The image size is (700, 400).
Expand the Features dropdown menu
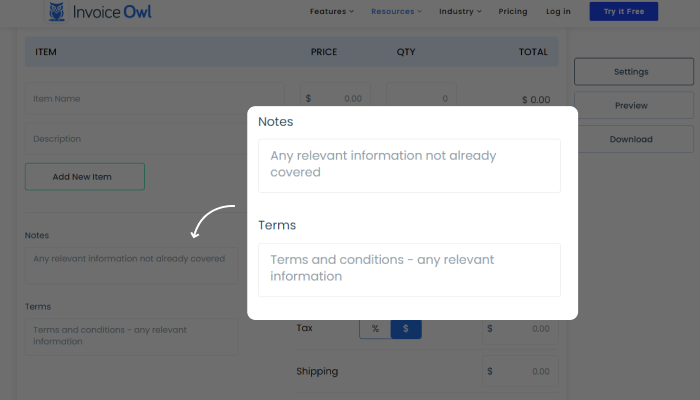333,12
